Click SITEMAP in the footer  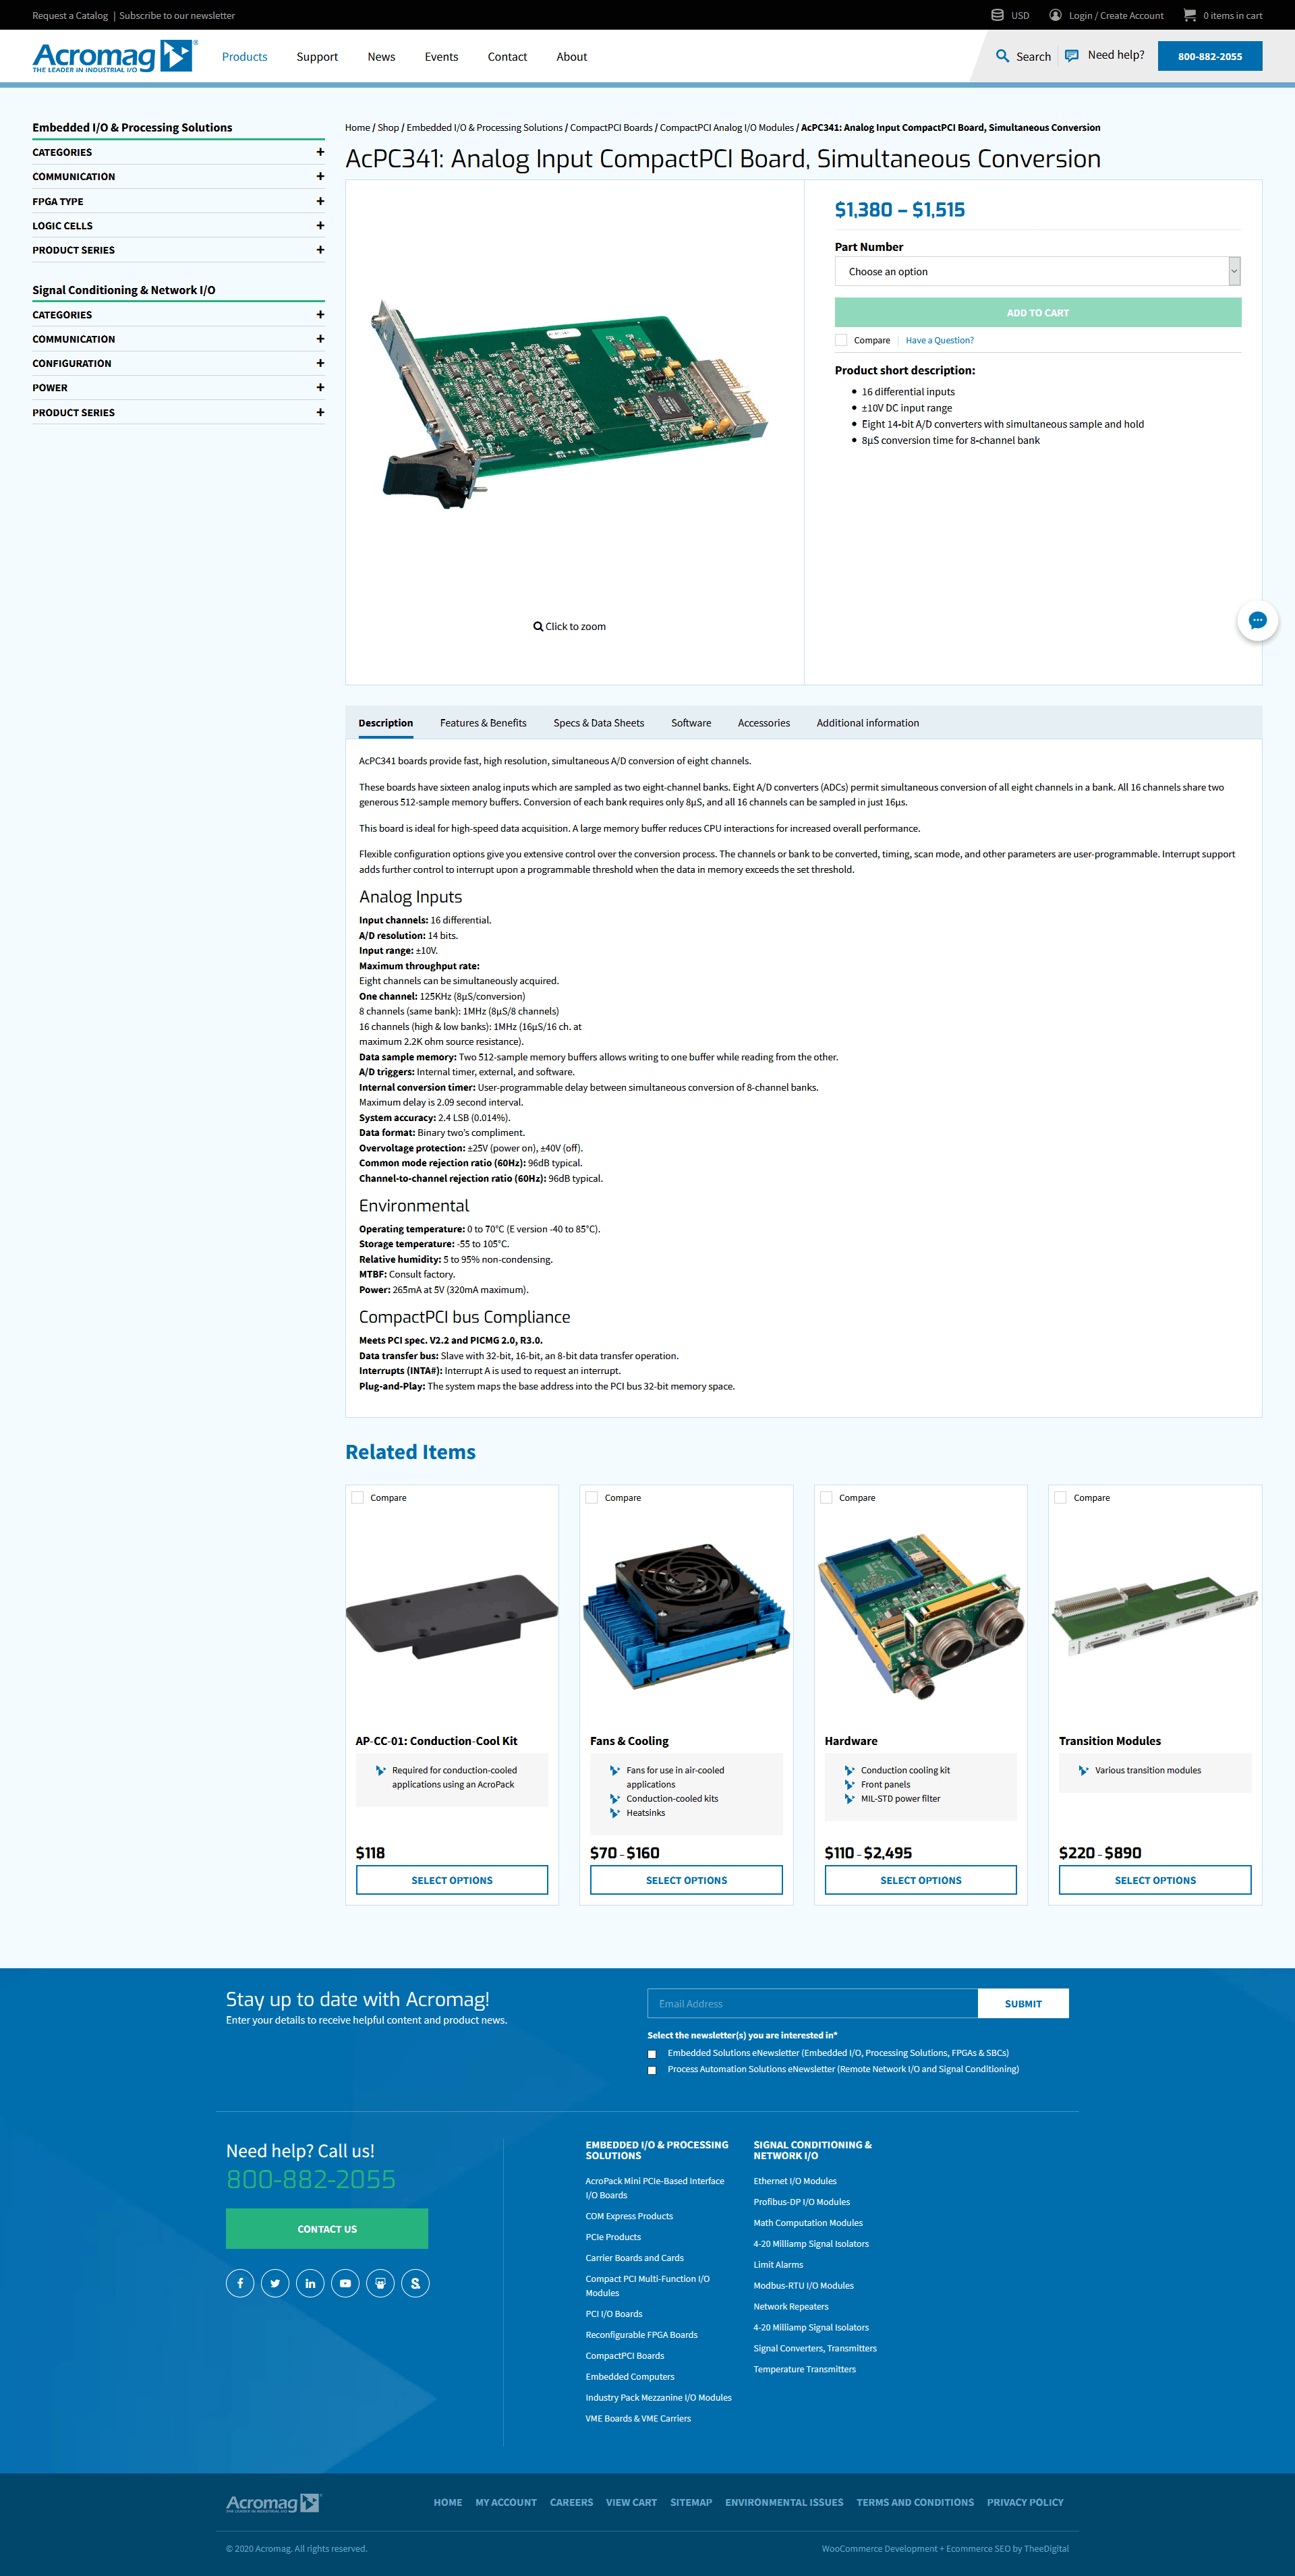tap(691, 2503)
